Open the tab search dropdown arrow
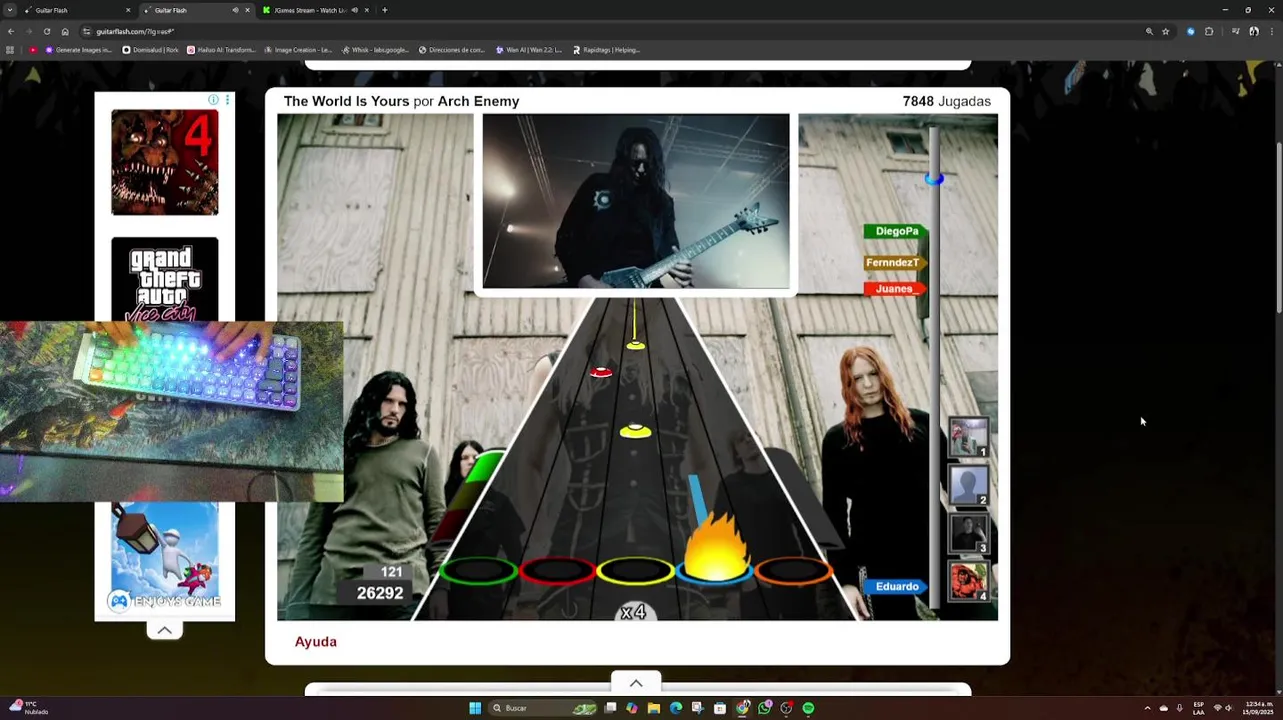 click(x=10, y=10)
